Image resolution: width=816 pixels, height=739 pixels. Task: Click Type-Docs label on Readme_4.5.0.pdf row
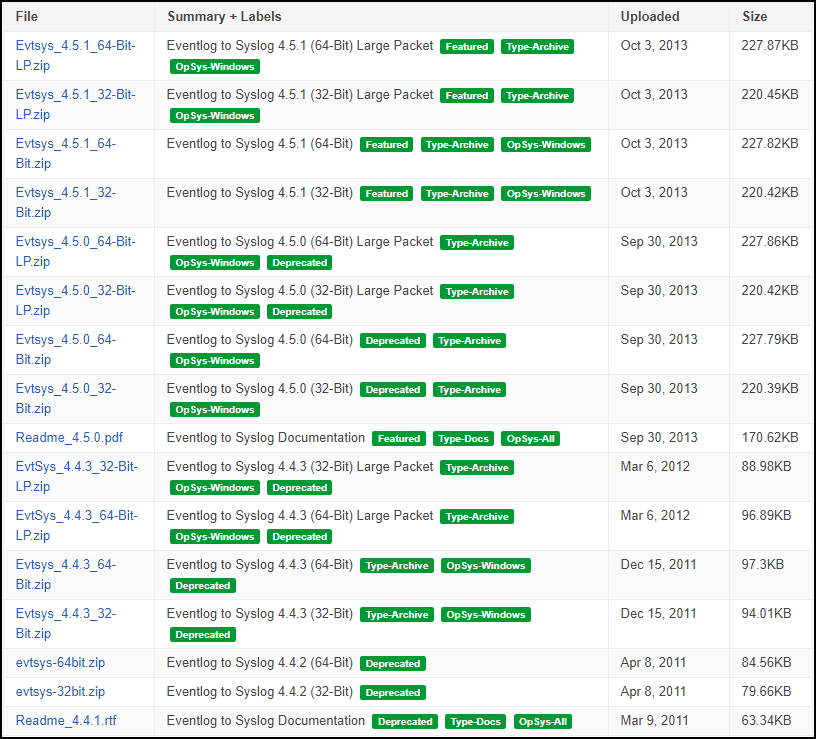[464, 439]
